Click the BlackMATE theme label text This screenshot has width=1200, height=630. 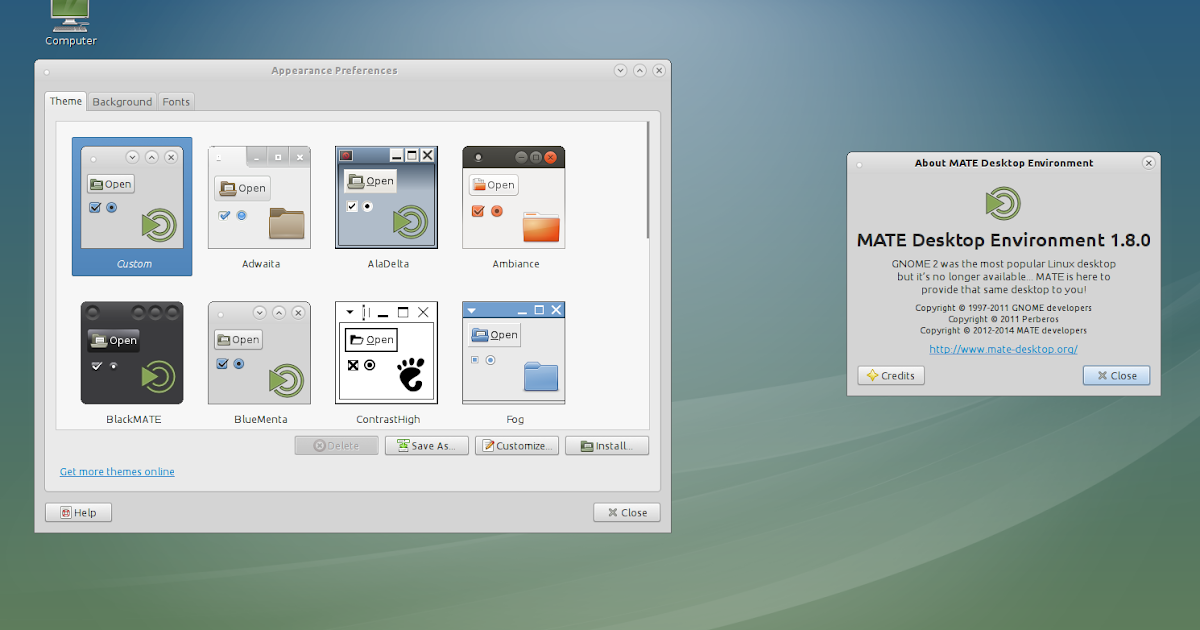click(x=134, y=420)
